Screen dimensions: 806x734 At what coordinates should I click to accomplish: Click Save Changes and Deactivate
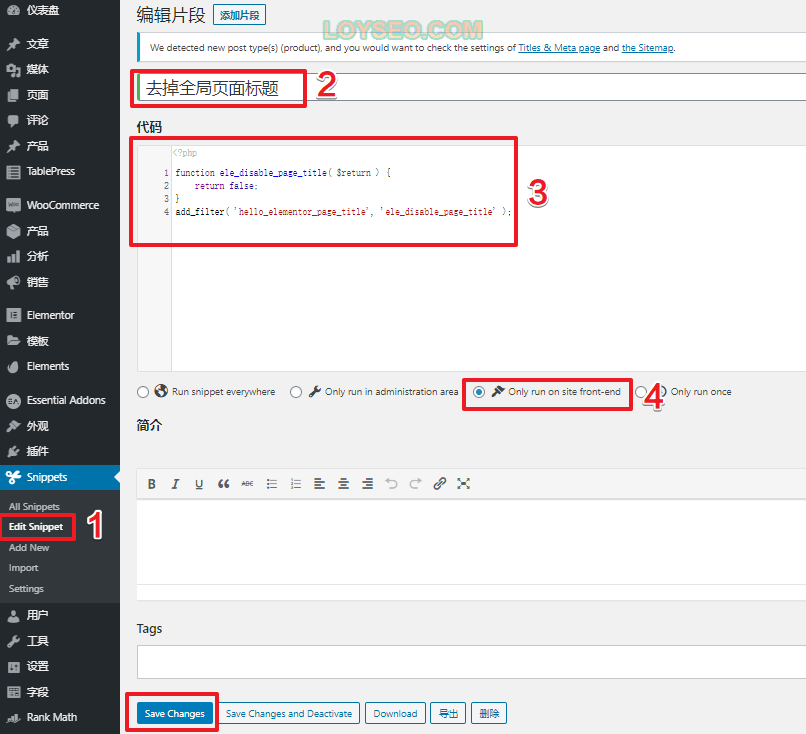coord(289,713)
